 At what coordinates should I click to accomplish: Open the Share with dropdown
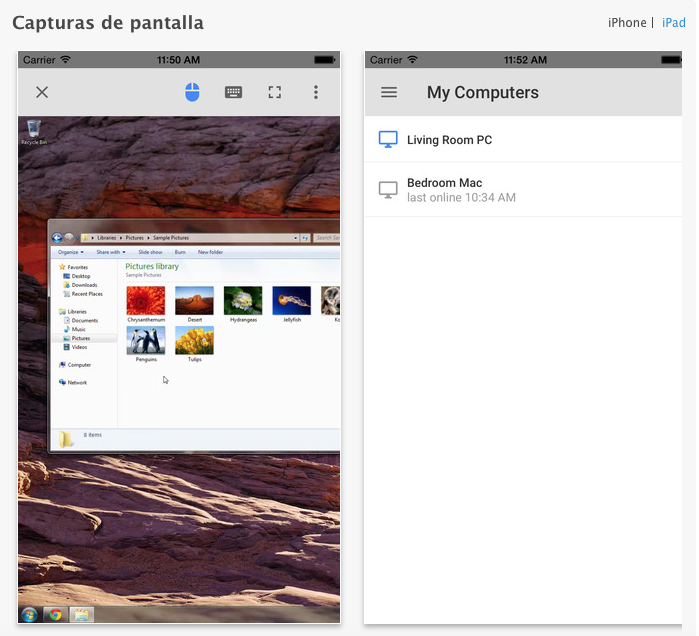110,252
